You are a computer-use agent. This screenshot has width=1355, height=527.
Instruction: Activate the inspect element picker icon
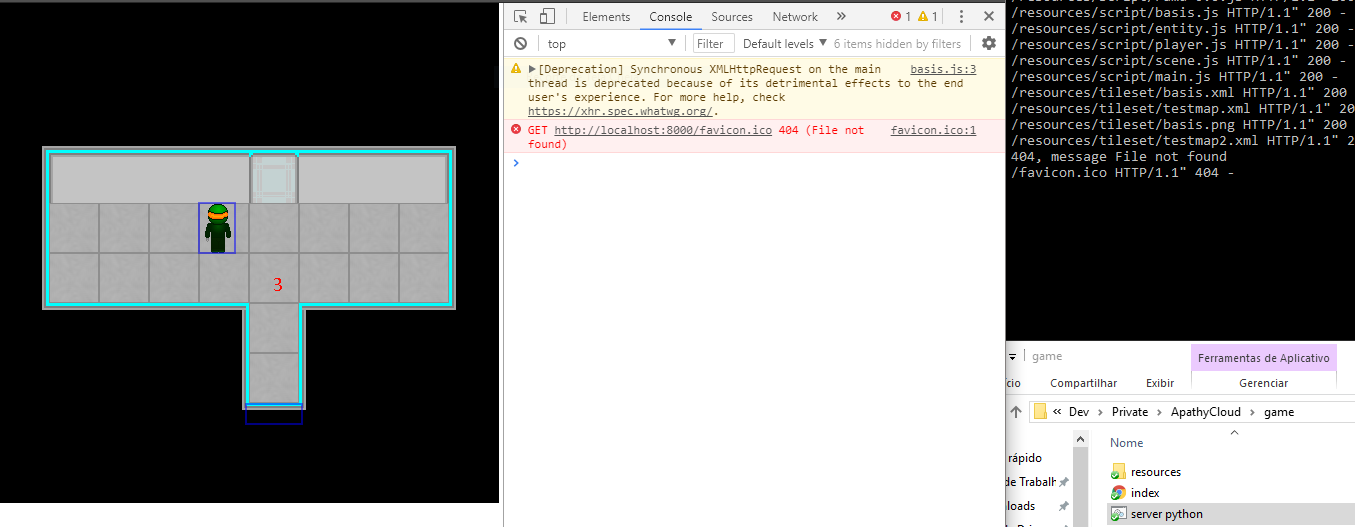[x=520, y=16]
